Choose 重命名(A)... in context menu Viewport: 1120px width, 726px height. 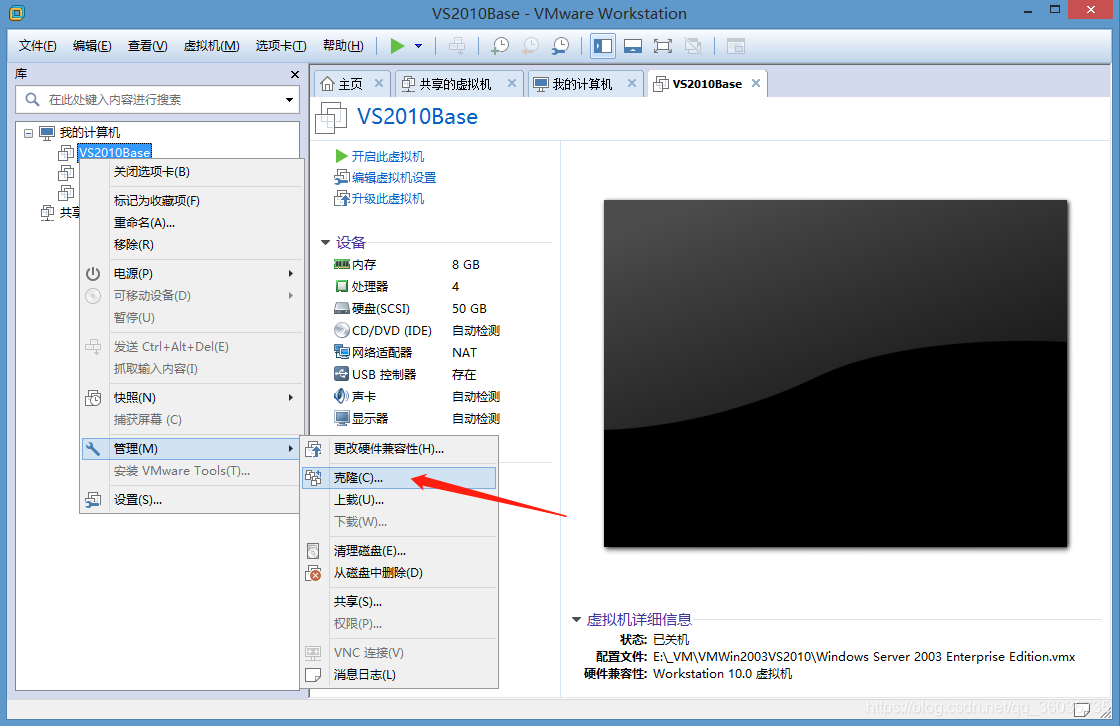pyautogui.click(x=191, y=223)
